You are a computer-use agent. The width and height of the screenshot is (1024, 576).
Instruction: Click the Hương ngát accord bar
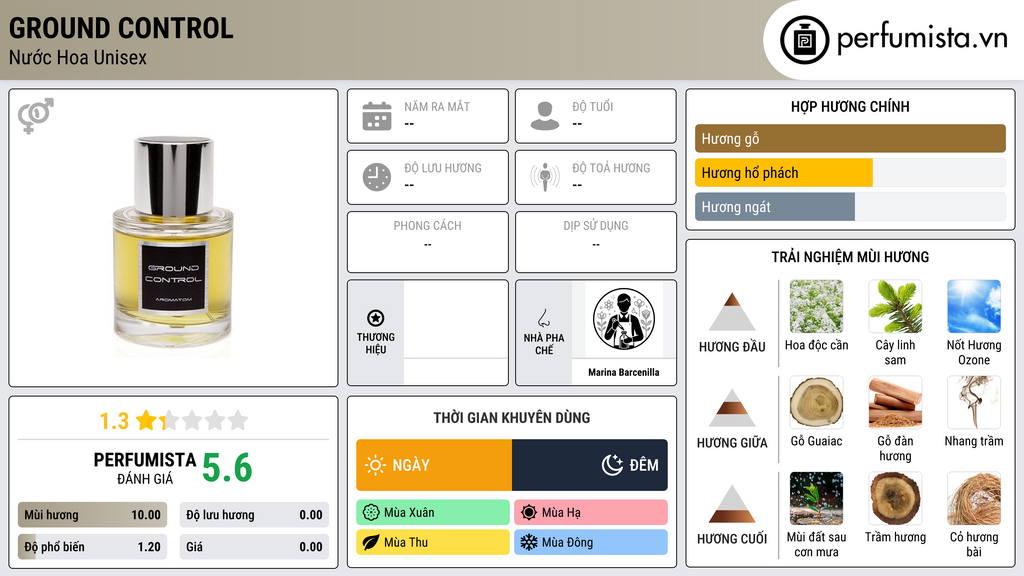click(x=850, y=207)
